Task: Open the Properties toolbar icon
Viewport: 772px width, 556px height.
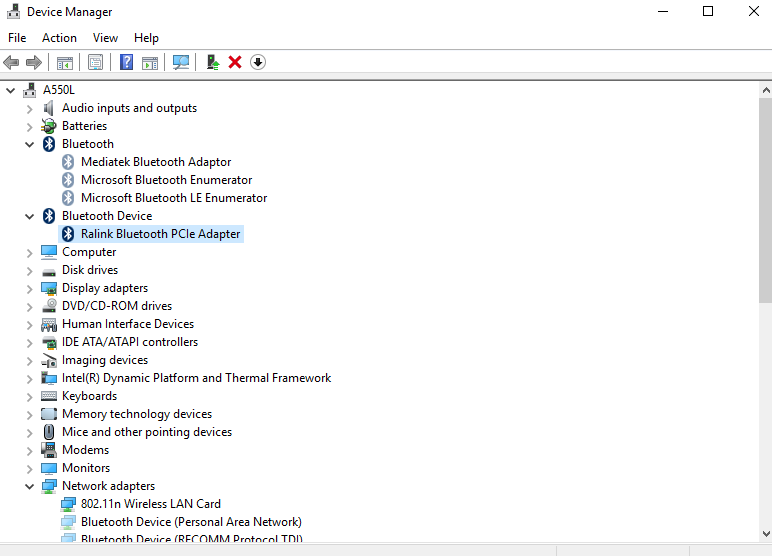Action: point(95,62)
